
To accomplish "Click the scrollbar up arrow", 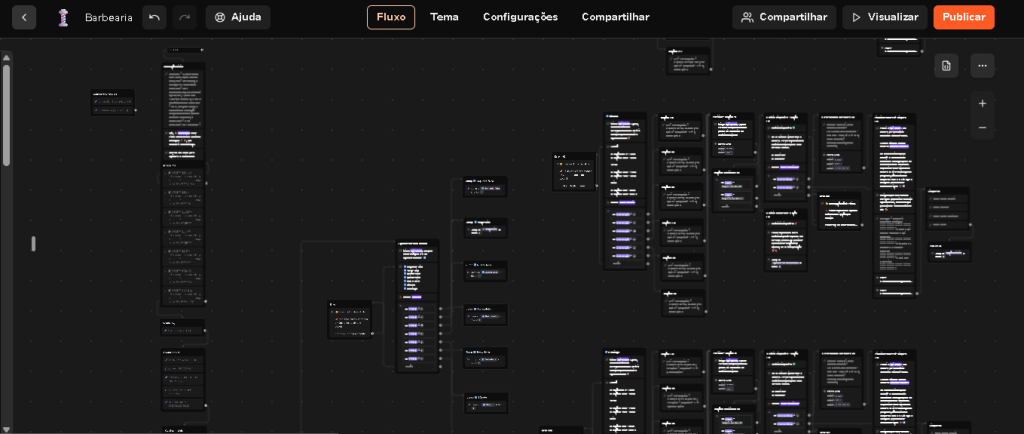I will click(6, 57).
